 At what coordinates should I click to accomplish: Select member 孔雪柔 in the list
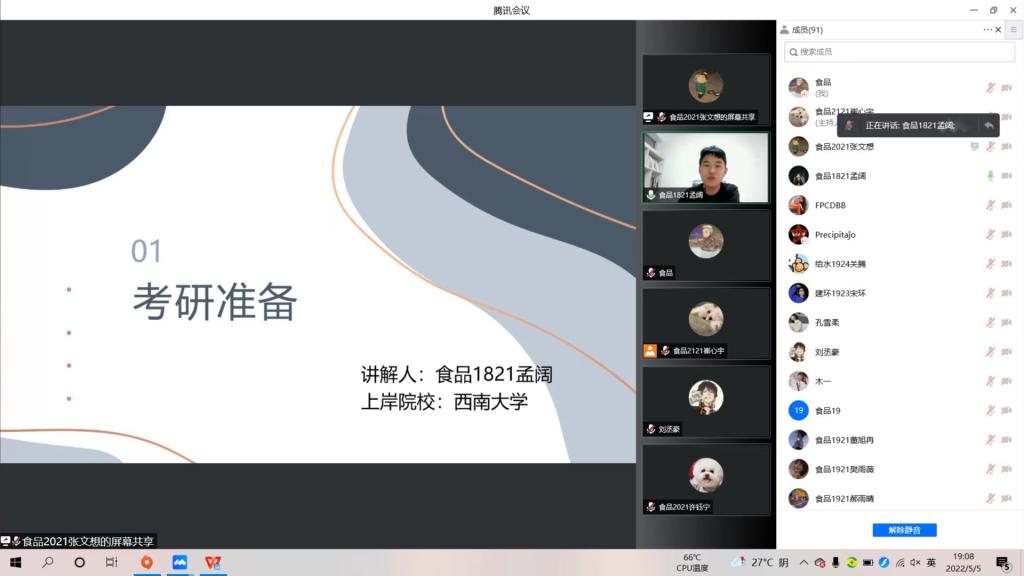click(x=899, y=323)
